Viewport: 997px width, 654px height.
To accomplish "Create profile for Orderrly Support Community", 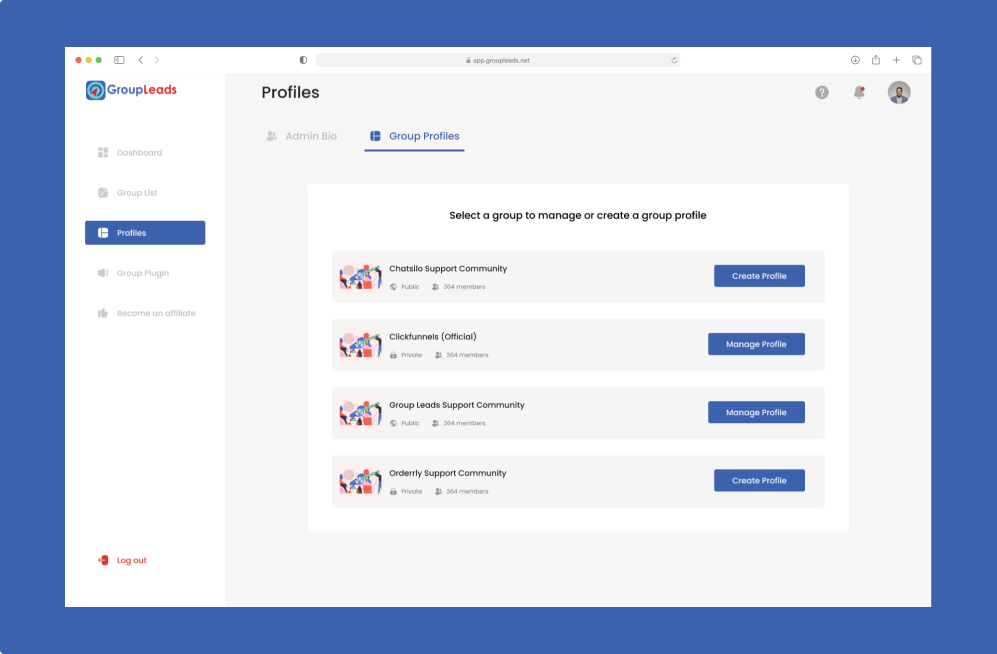I will [x=759, y=480].
